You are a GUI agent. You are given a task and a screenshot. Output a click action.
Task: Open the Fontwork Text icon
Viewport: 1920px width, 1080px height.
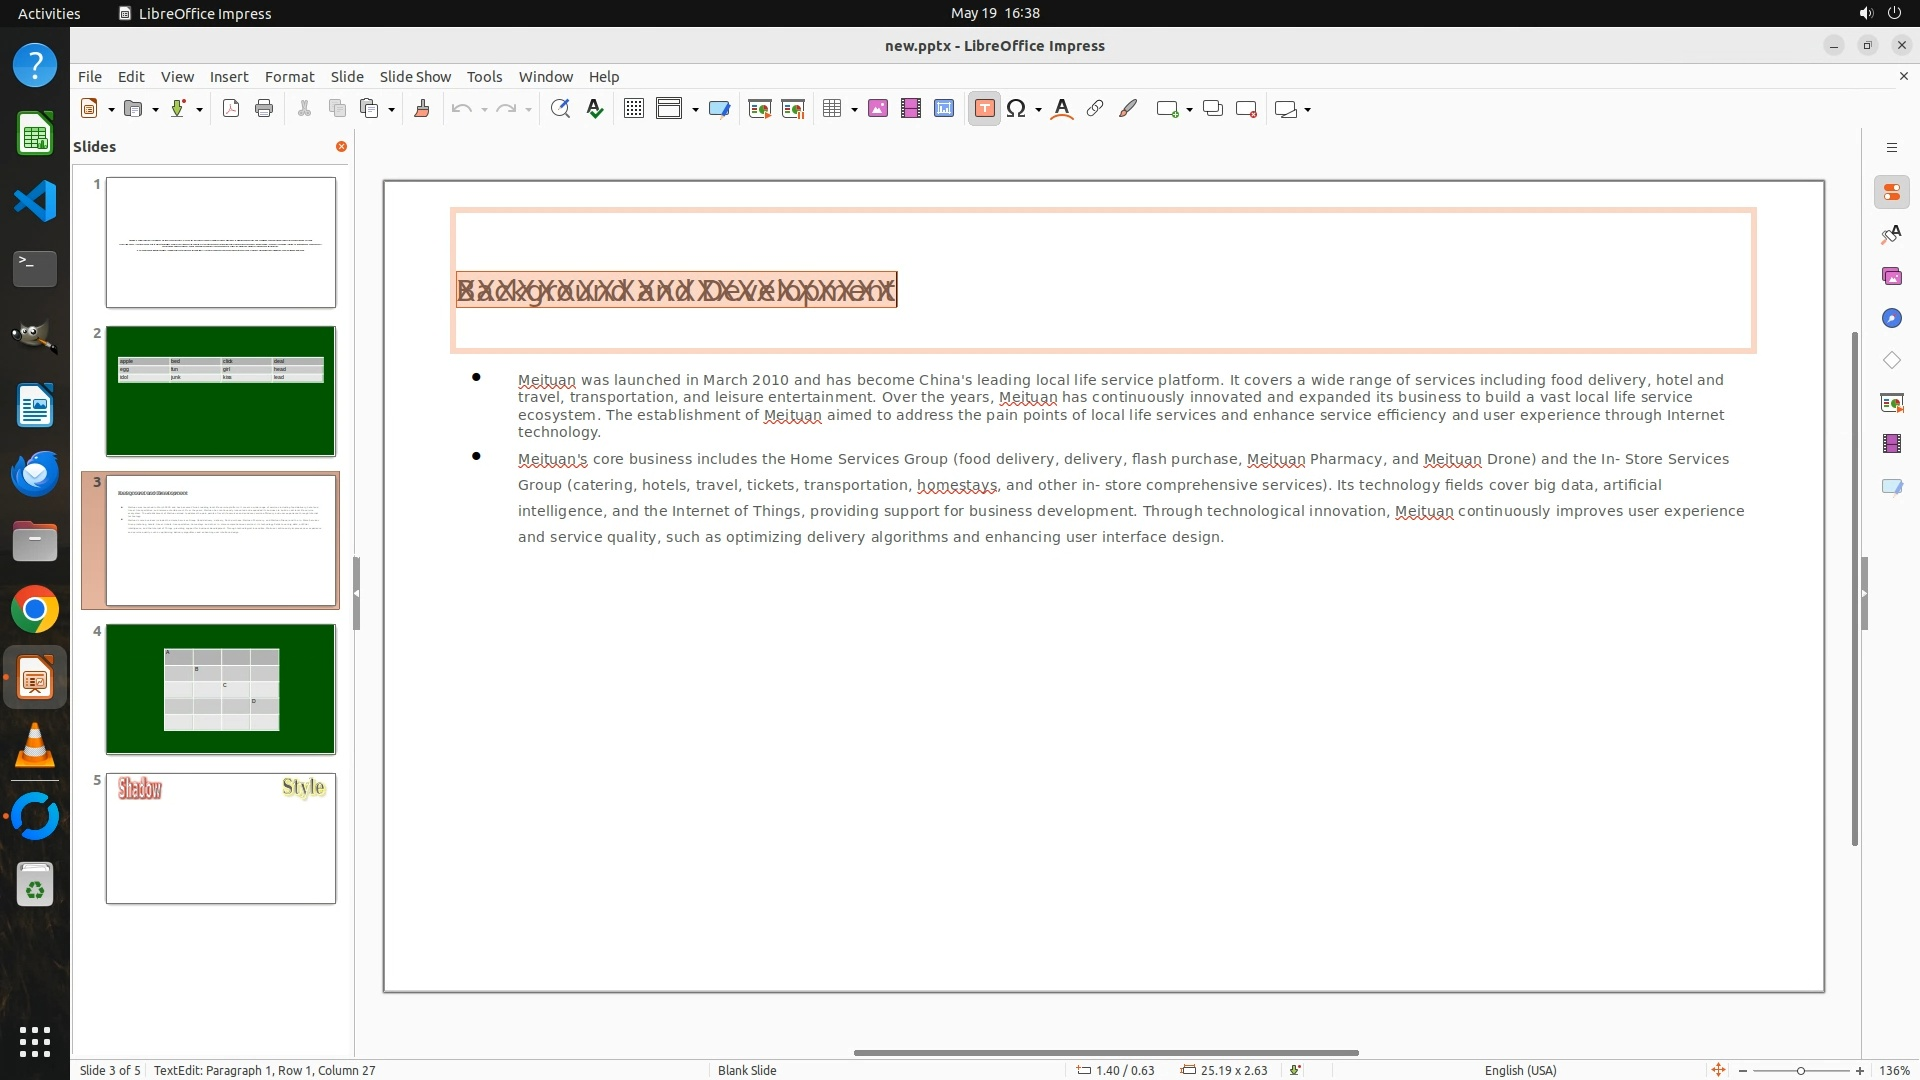[x=1062, y=109]
